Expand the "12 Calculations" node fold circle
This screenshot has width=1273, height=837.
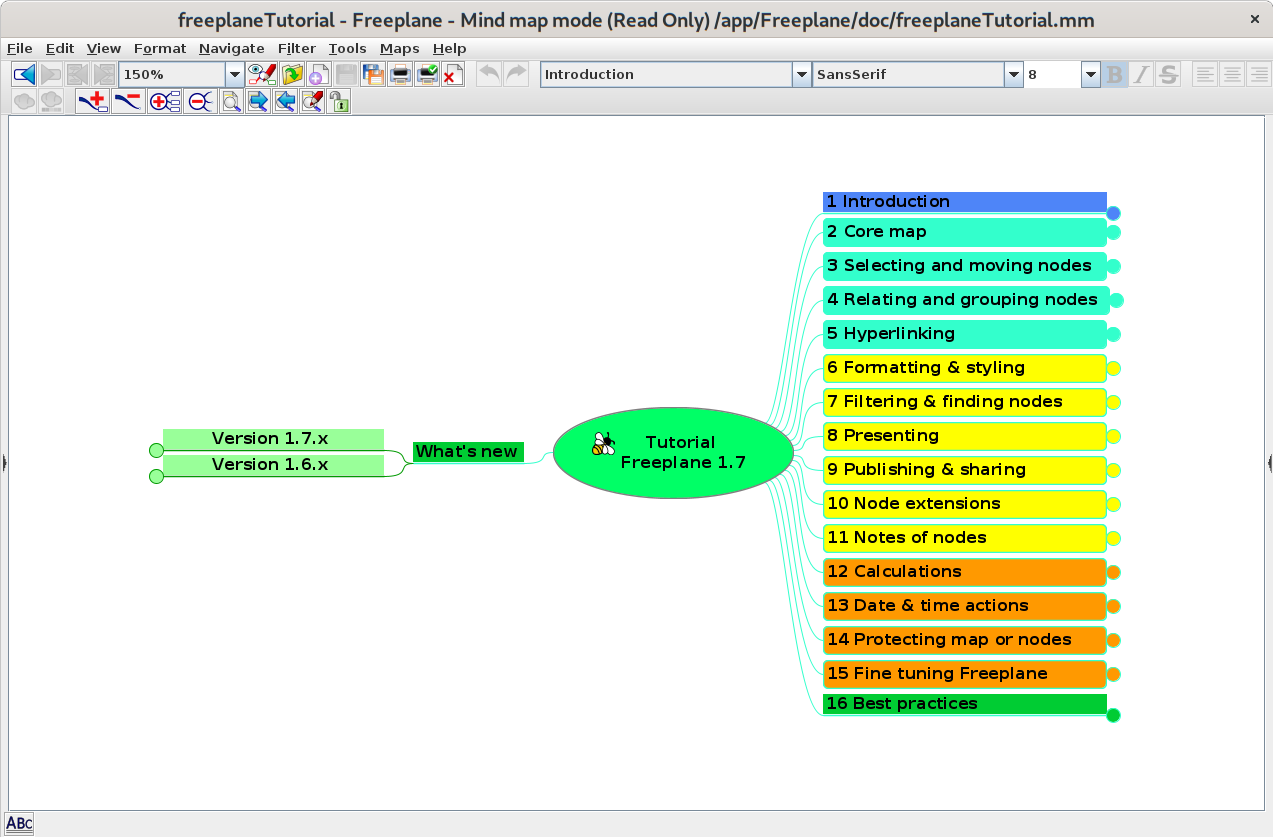(x=1114, y=573)
